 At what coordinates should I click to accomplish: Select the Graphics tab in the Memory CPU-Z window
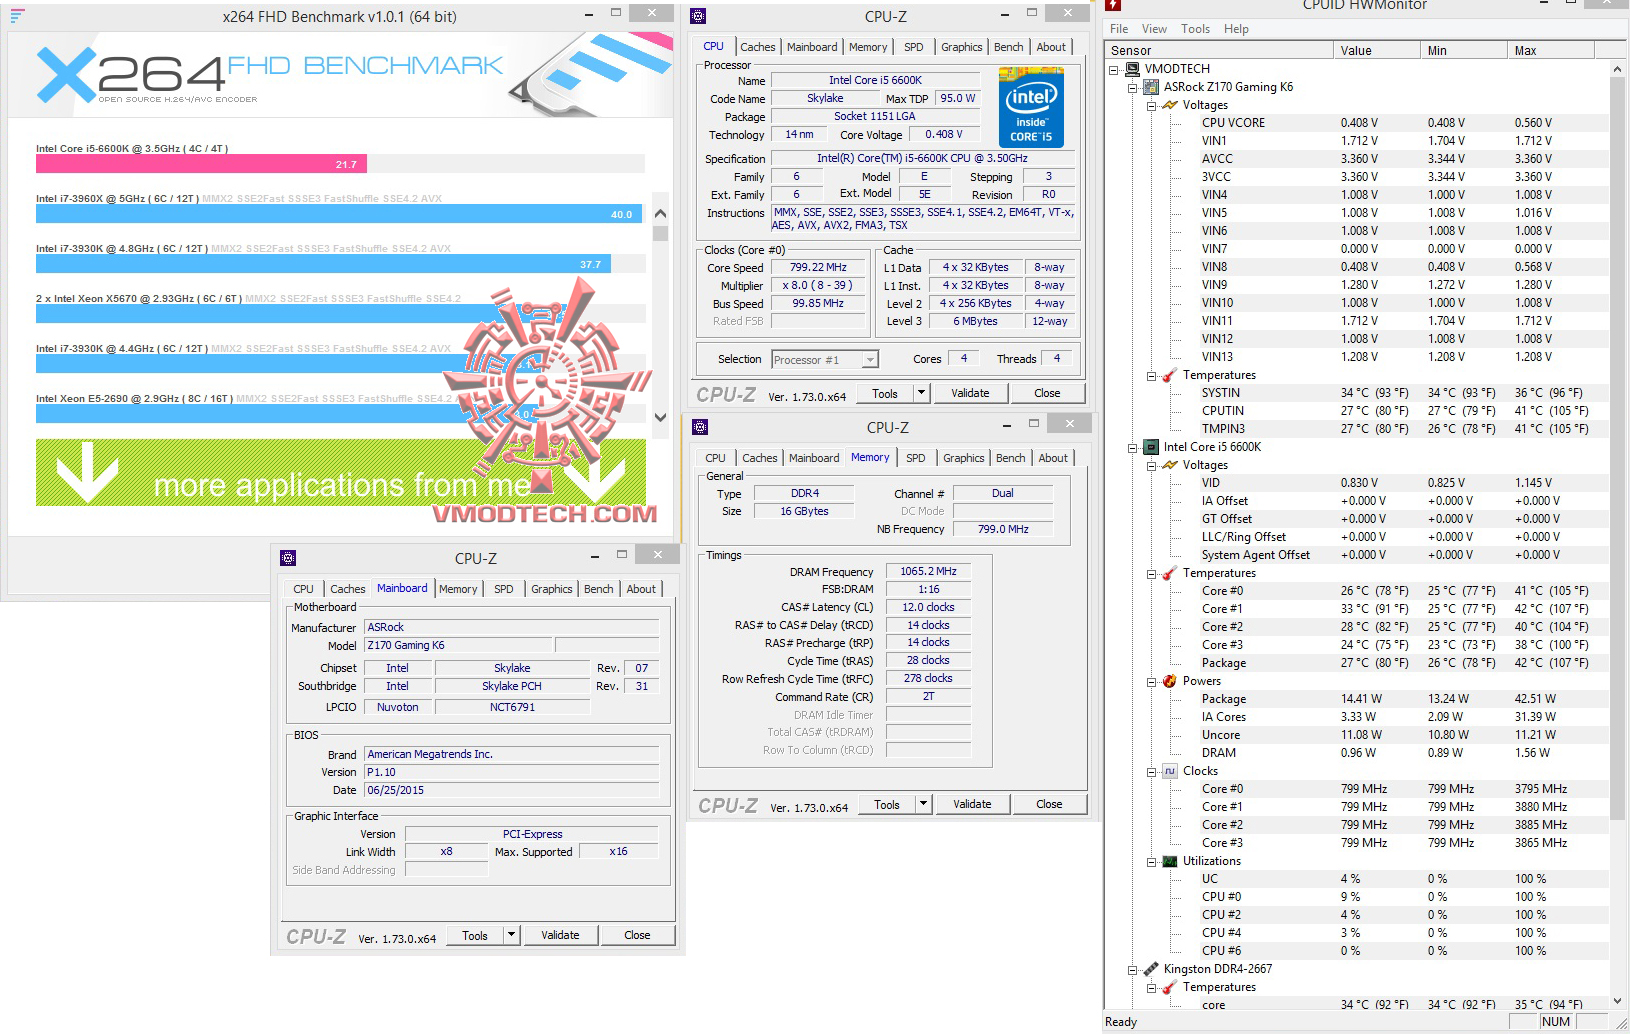pyautogui.click(x=964, y=458)
